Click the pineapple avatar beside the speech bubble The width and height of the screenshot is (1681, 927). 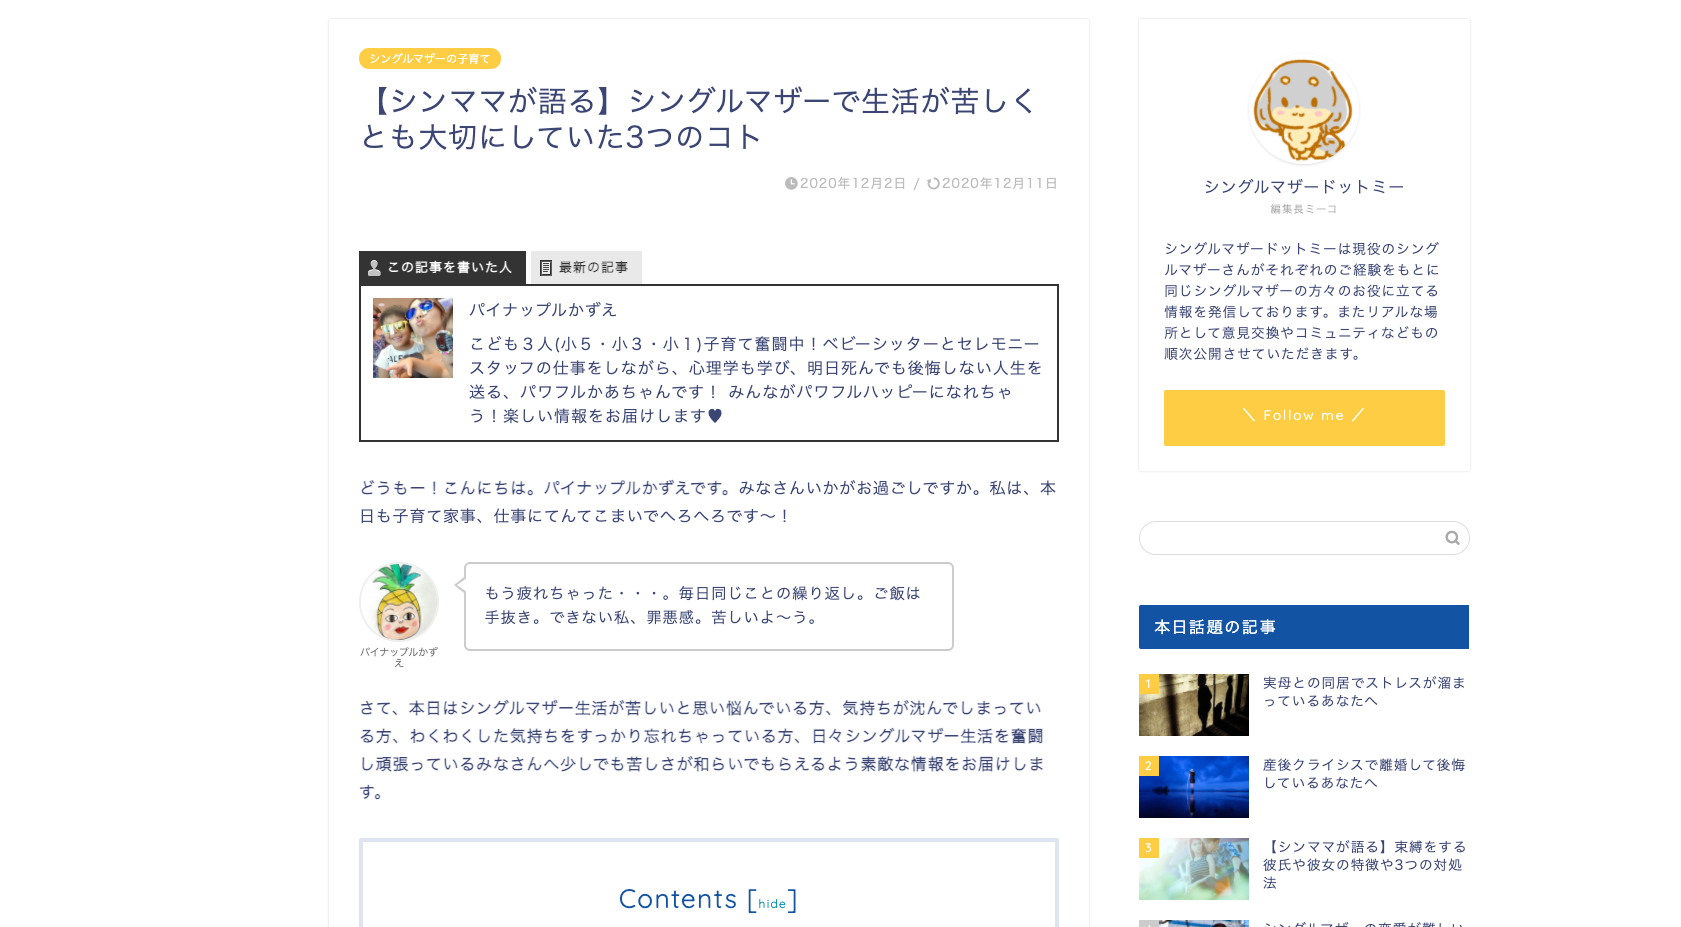399,602
